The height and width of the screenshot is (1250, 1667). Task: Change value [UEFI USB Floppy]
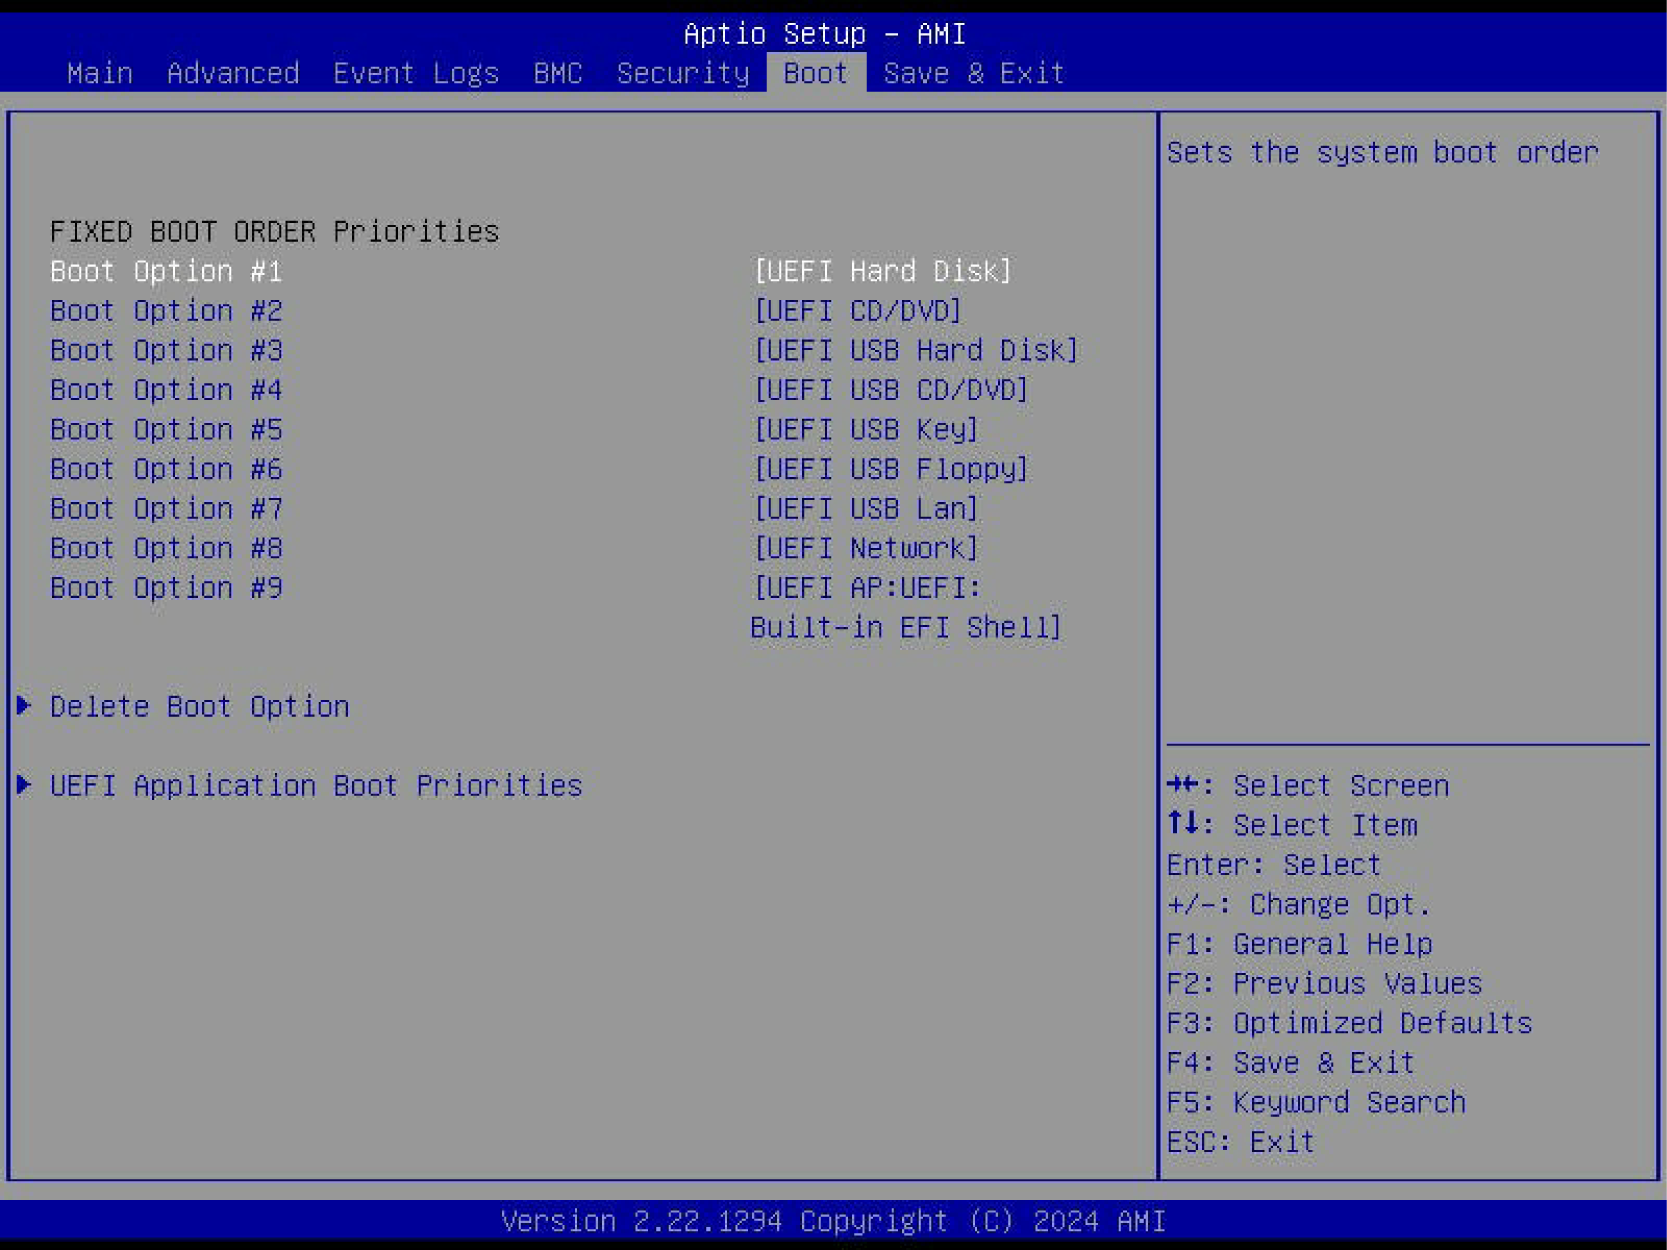pyautogui.click(x=890, y=469)
